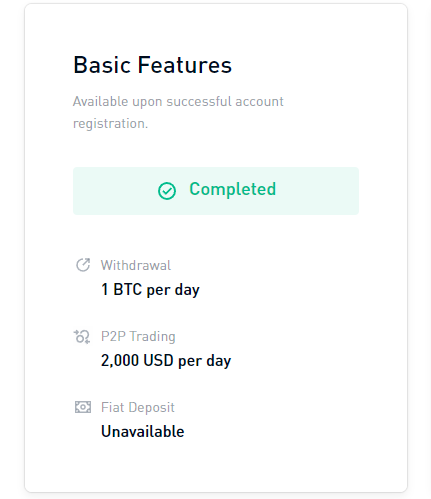
Task: Select the 1 BTC per day limit
Action: point(150,289)
